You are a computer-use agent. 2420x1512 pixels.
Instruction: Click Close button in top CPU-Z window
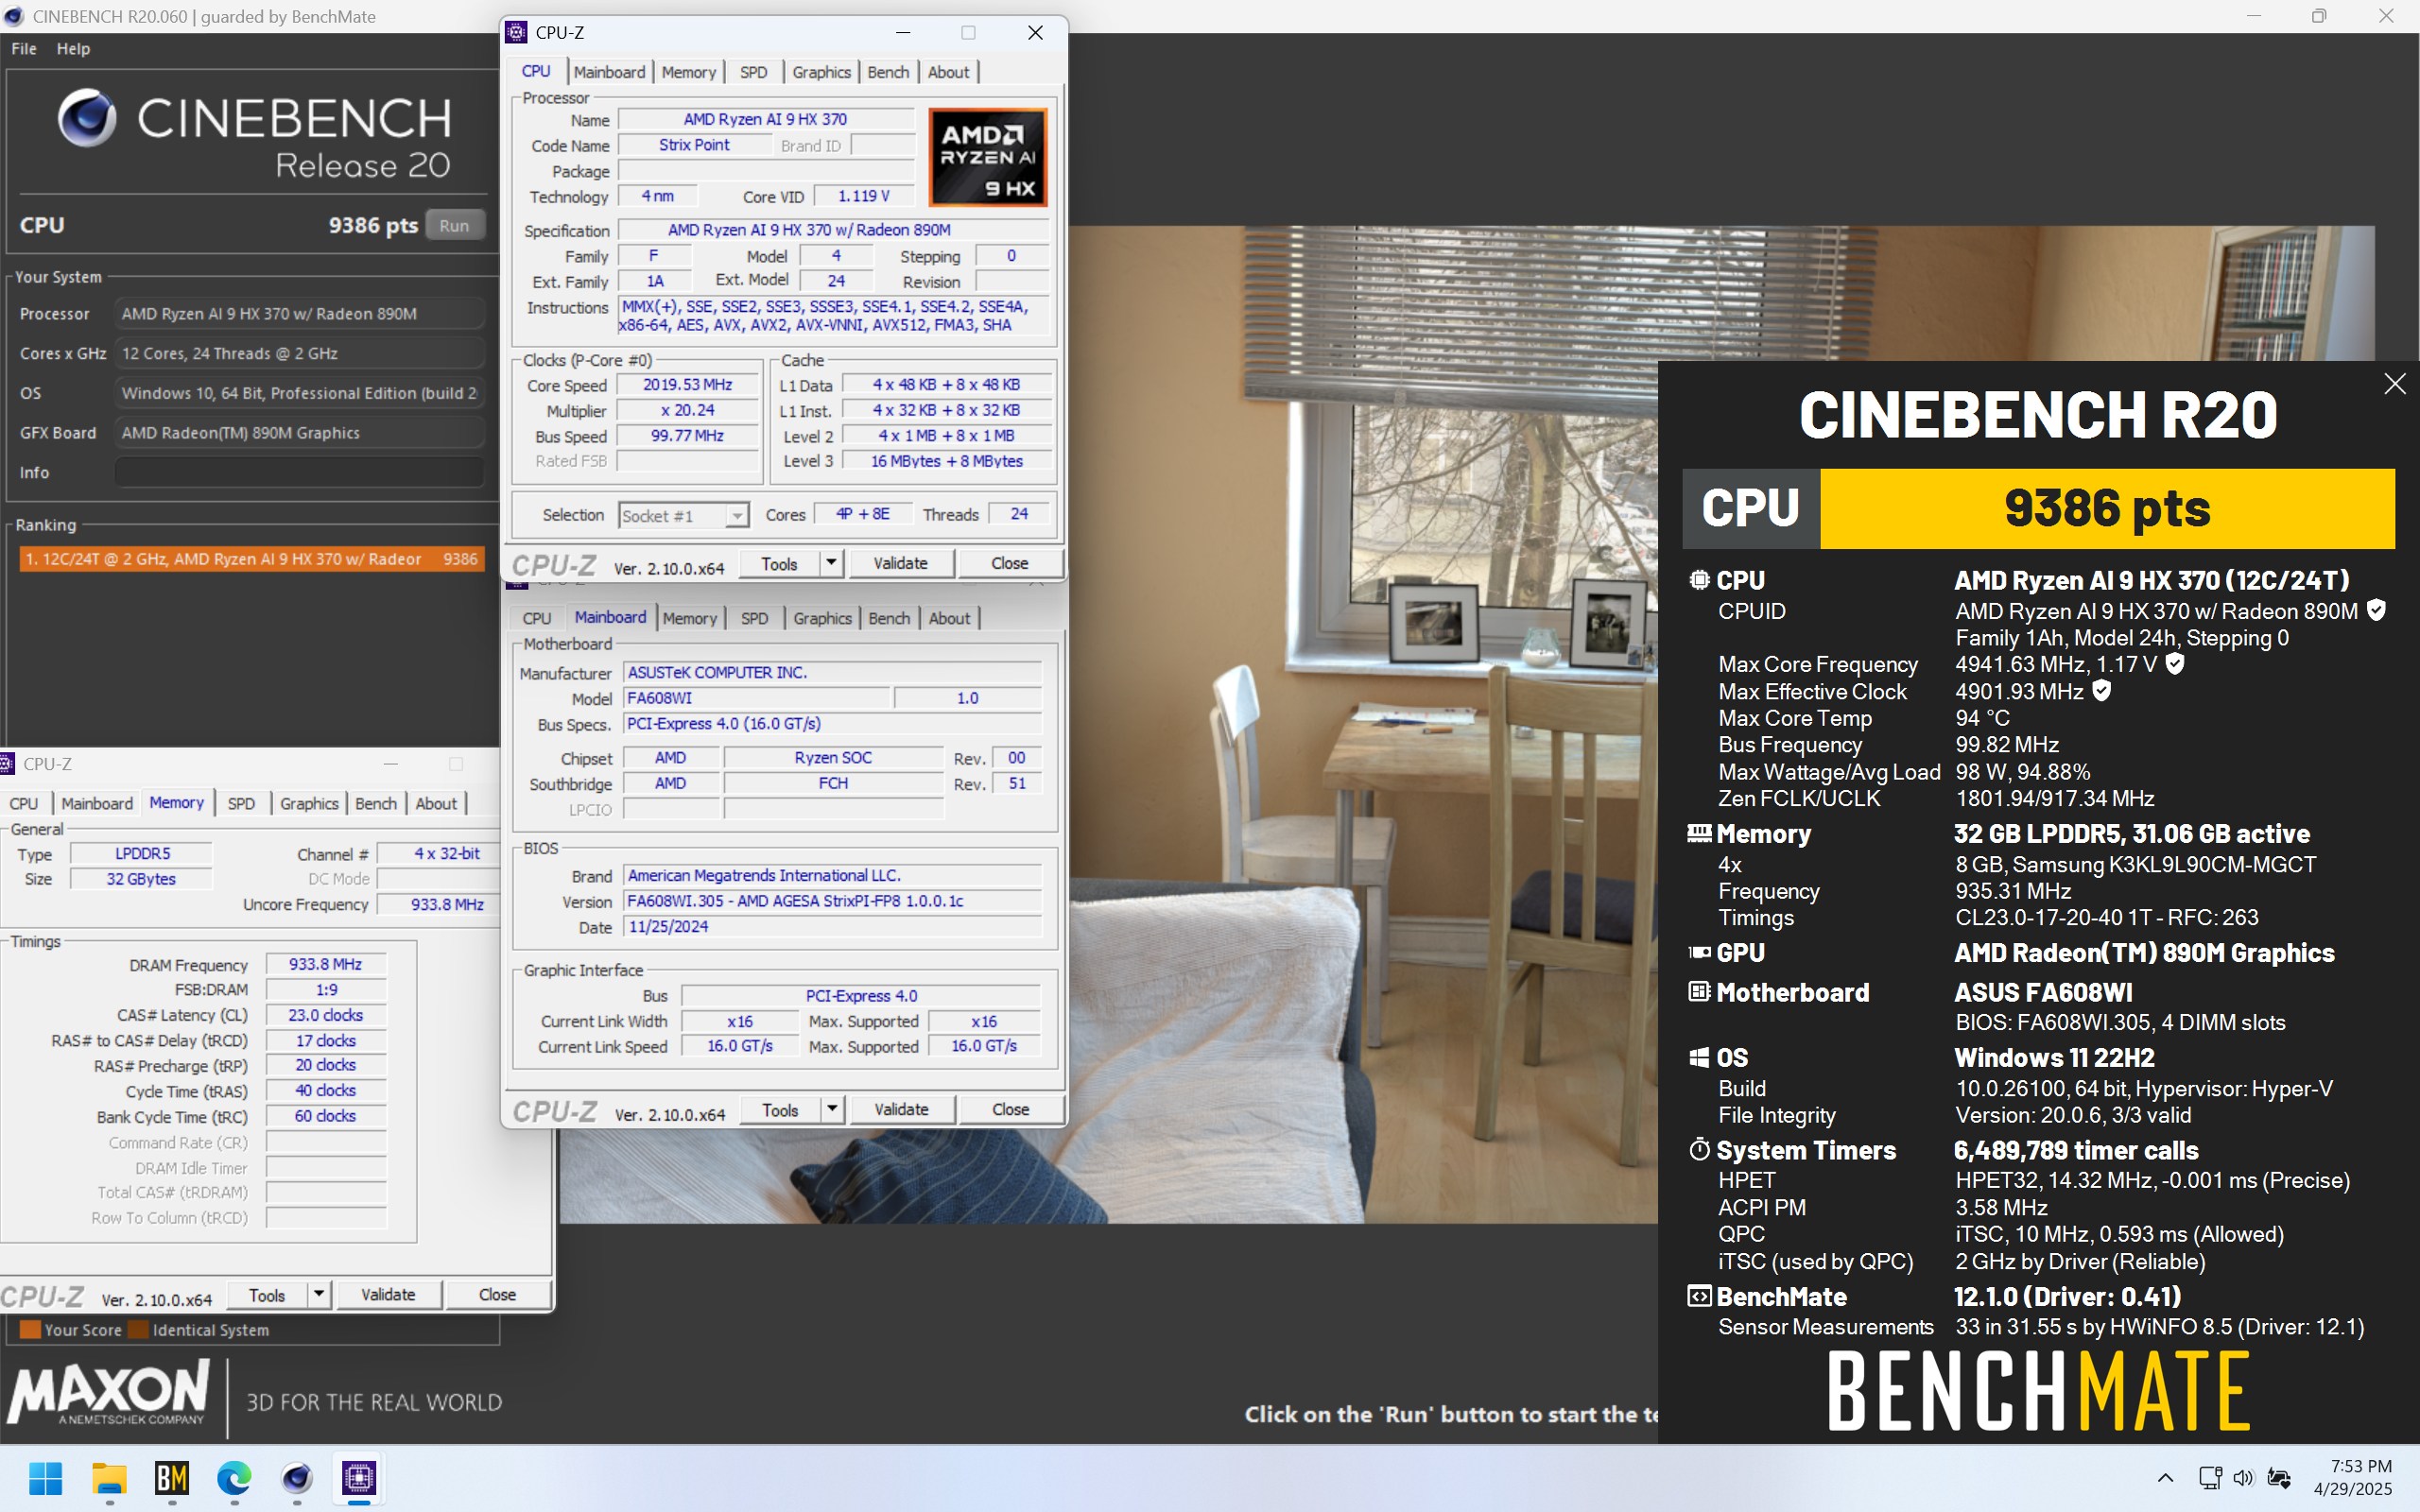pyautogui.click(x=1009, y=563)
